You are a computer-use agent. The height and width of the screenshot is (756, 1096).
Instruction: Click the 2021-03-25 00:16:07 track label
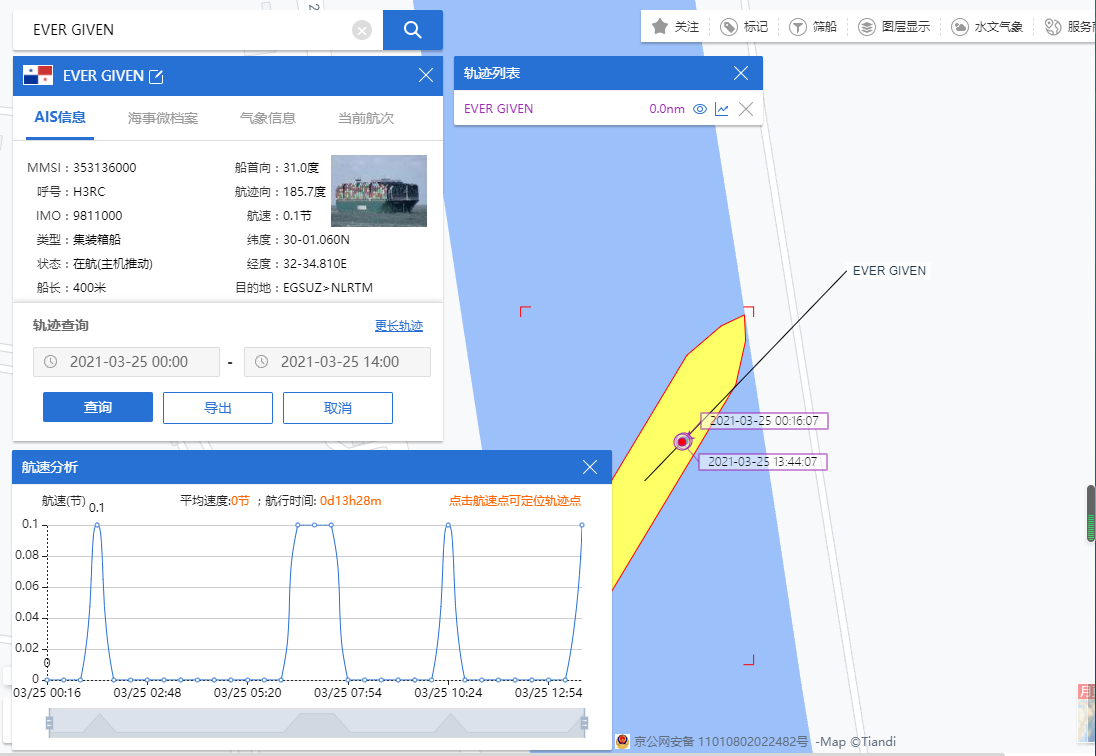764,421
